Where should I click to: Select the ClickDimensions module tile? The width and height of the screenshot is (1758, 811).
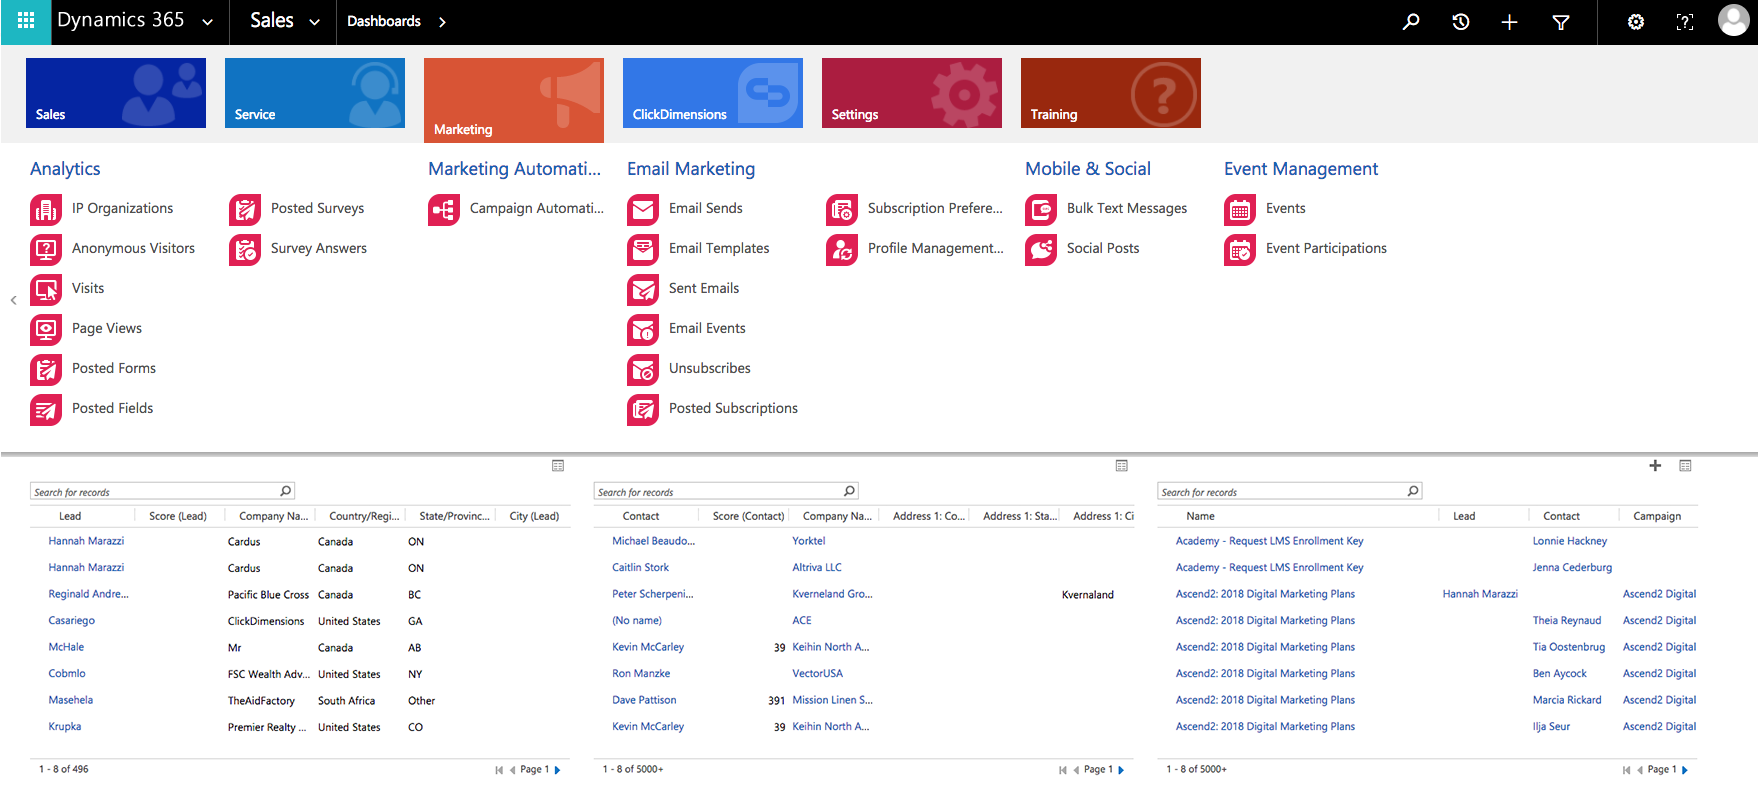point(713,93)
